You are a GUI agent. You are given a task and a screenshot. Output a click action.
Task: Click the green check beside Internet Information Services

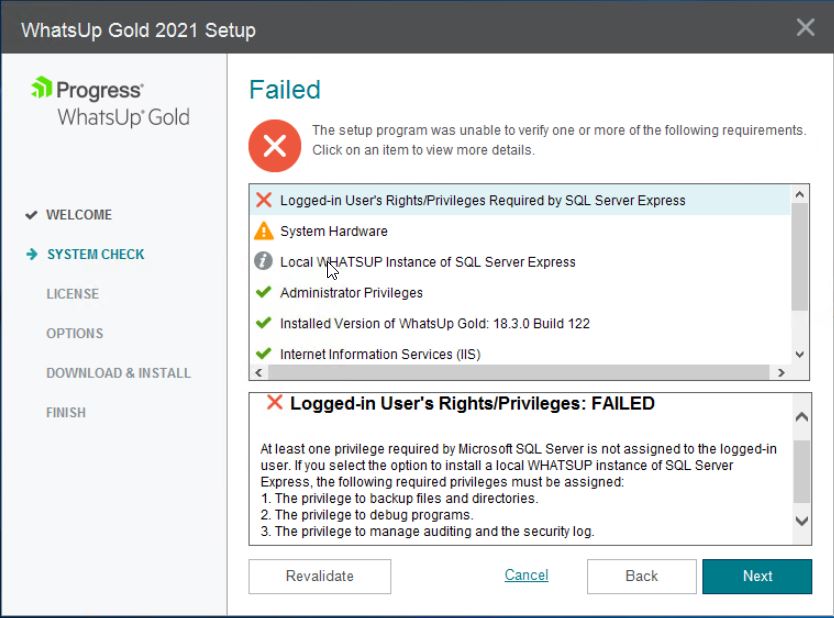pyautogui.click(x=264, y=354)
